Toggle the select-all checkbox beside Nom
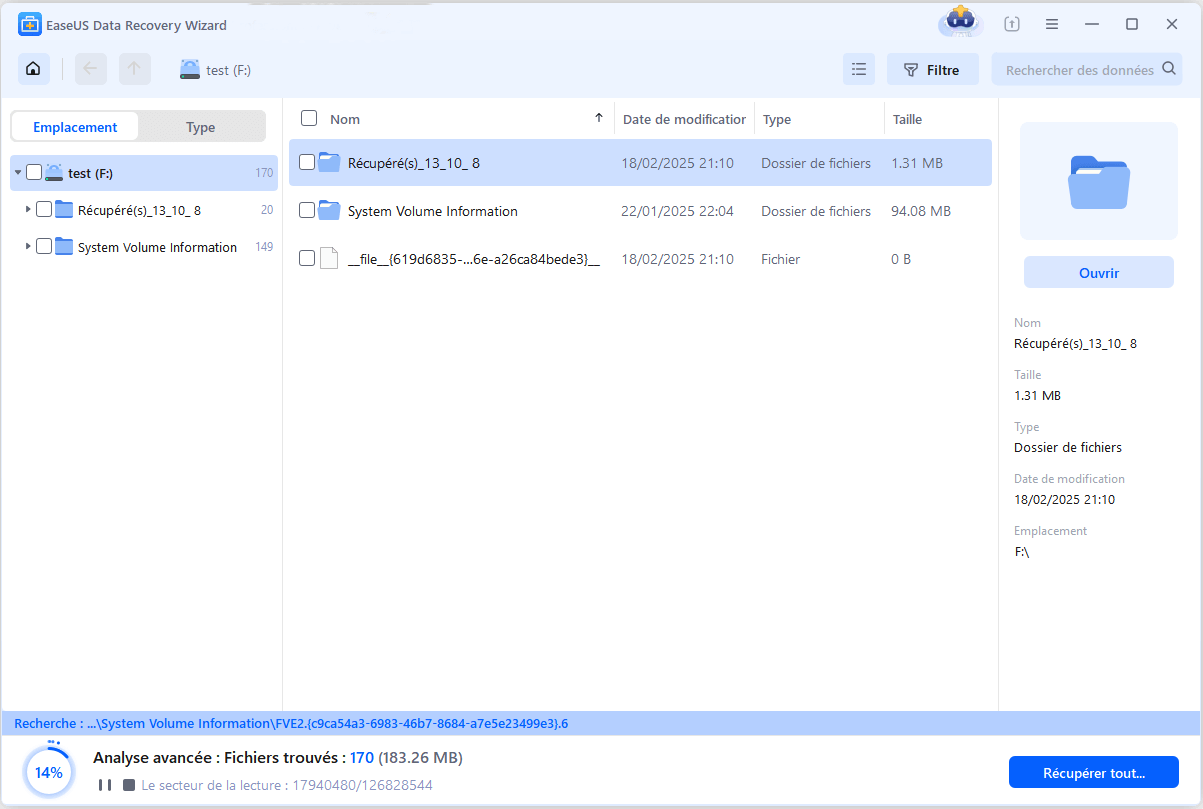Image resolution: width=1203 pixels, height=809 pixels. [309, 119]
